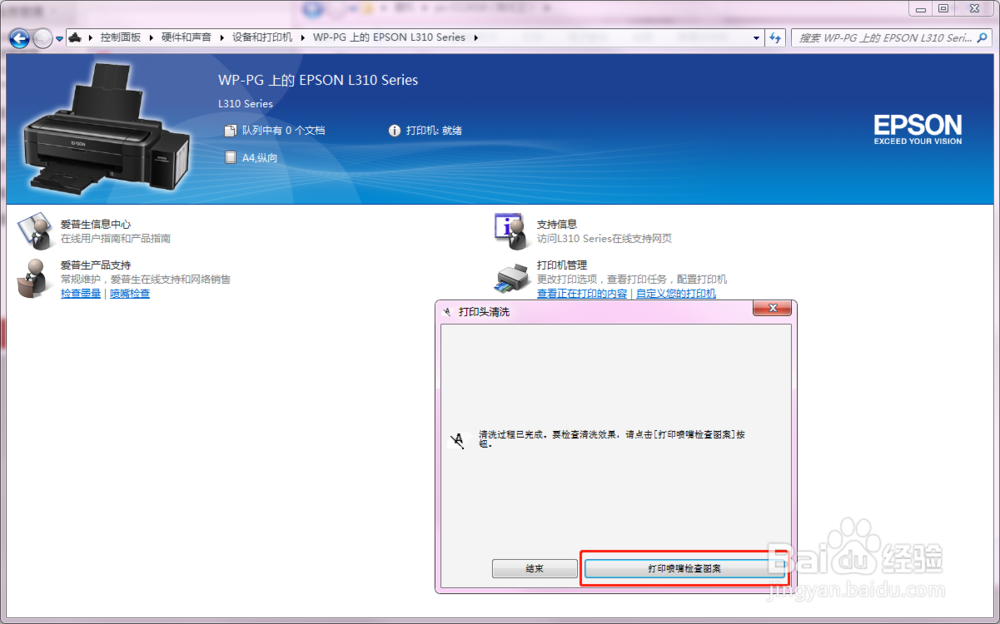
Task: Click the WP-PG 上的 EPSON L310 Series heading
Action: (x=318, y=80)
